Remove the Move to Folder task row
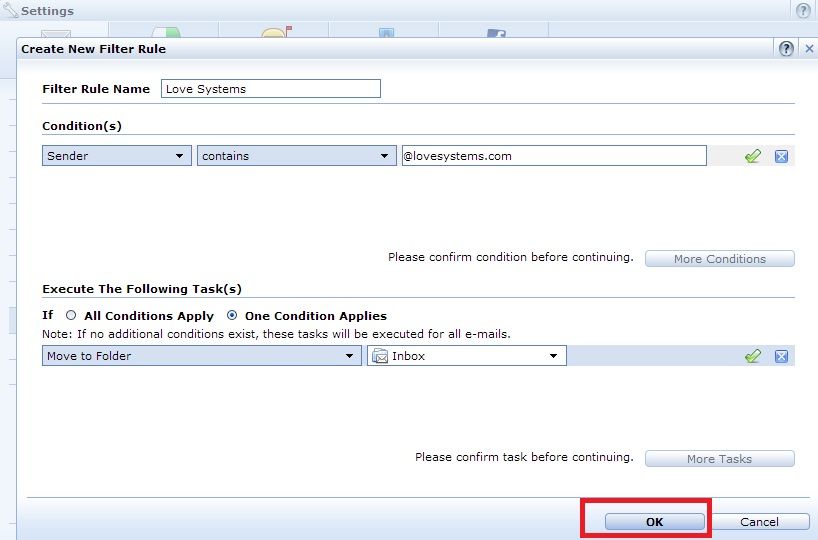Image resolution: width=818 pixels, height=540 pixels. click(x=781, y=356)
